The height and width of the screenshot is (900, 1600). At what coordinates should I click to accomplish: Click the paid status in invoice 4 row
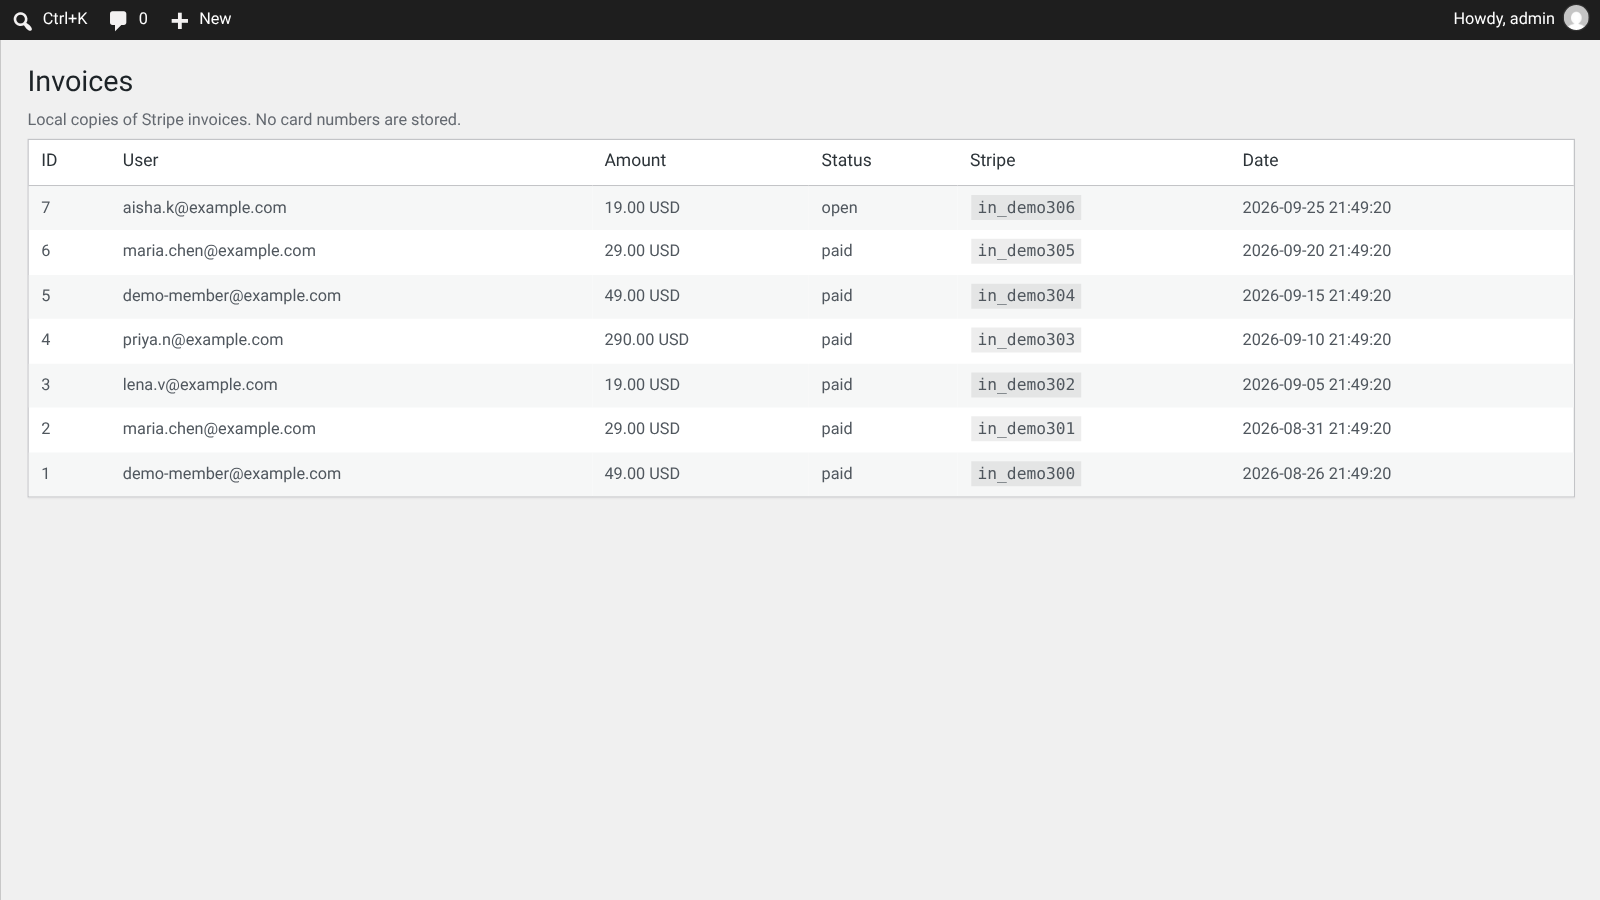click(x=837, y=340)
